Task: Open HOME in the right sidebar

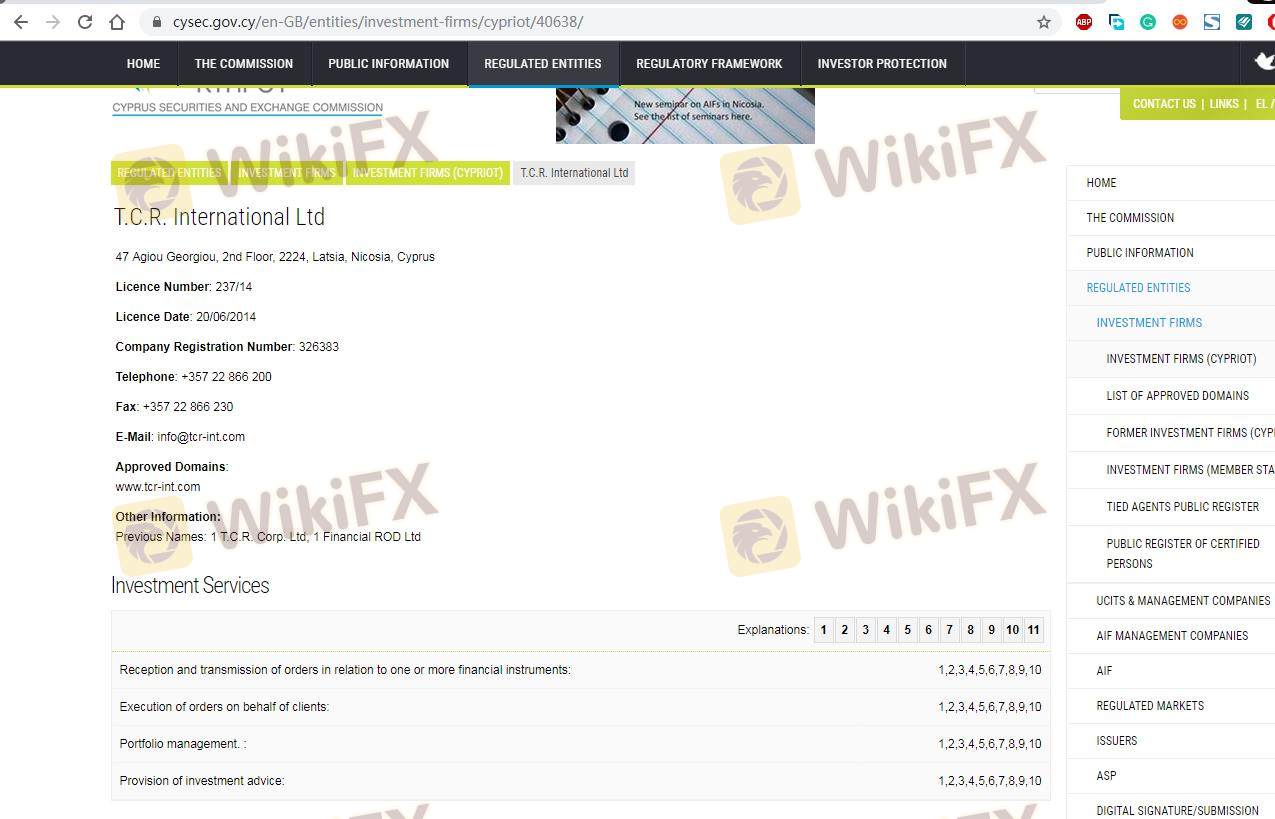Action: [1171, 183]
